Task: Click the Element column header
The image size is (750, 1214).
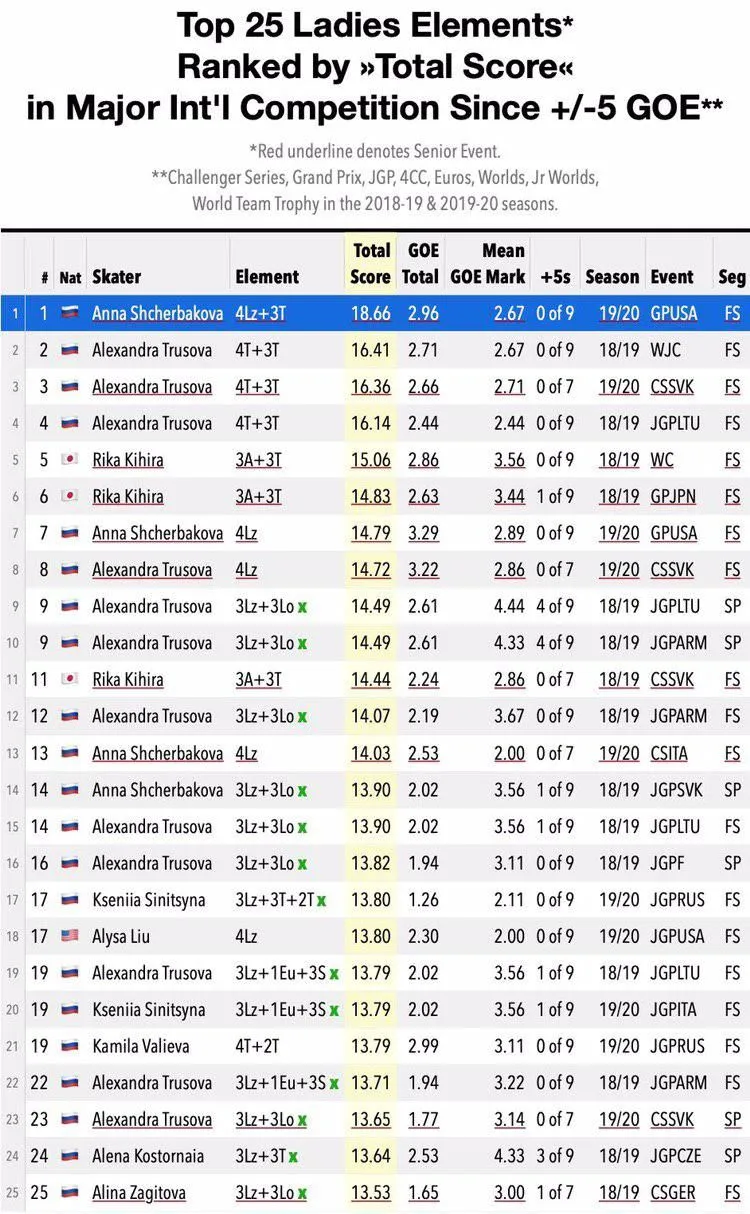Action: [x=267, y=277]
